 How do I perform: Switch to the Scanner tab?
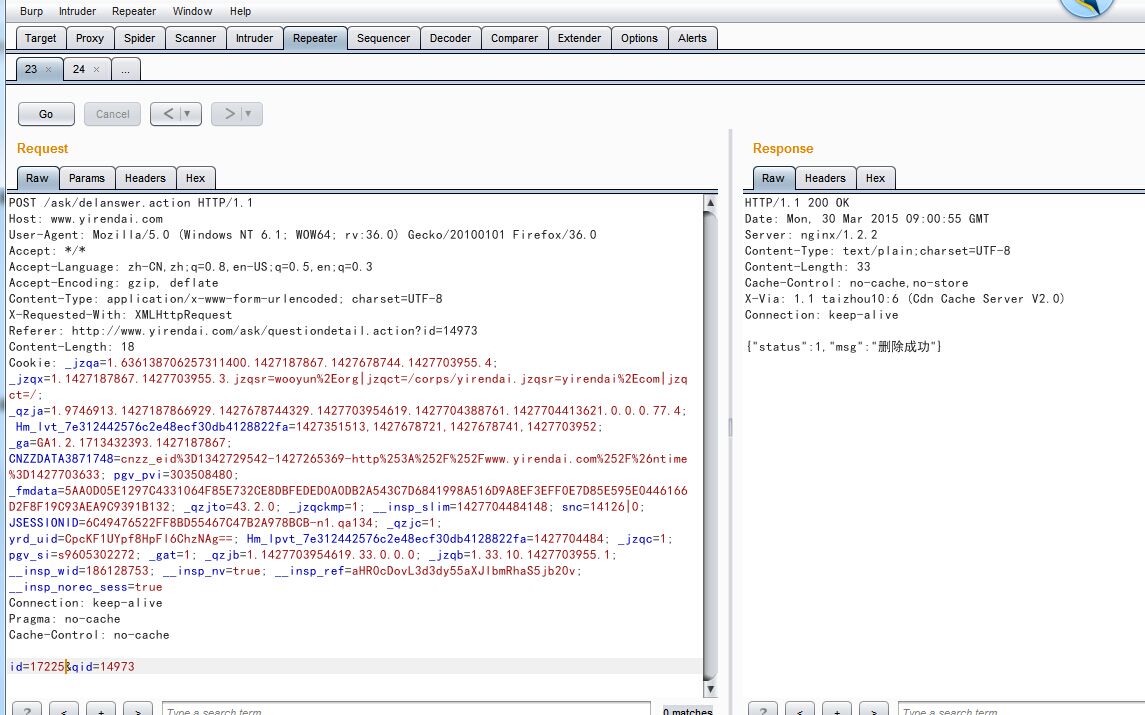pos(195,38)
